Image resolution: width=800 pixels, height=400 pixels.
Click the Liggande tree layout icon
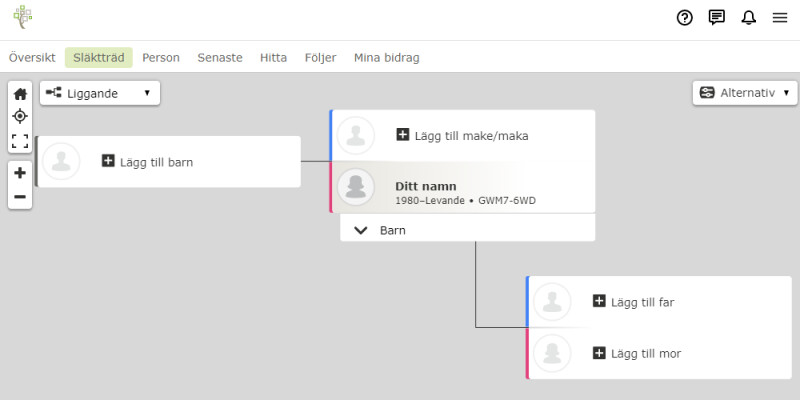click(54, 93)
